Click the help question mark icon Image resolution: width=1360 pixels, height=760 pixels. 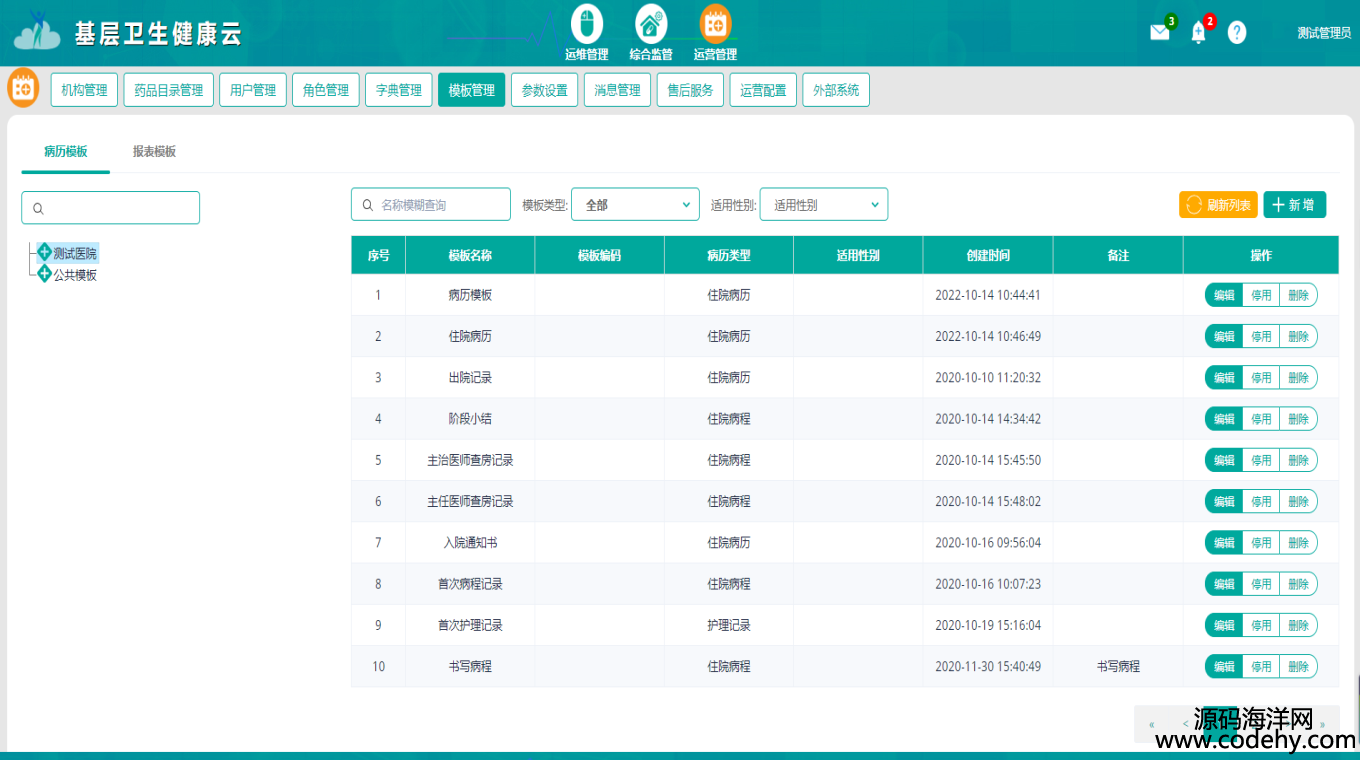point(1237,32)
